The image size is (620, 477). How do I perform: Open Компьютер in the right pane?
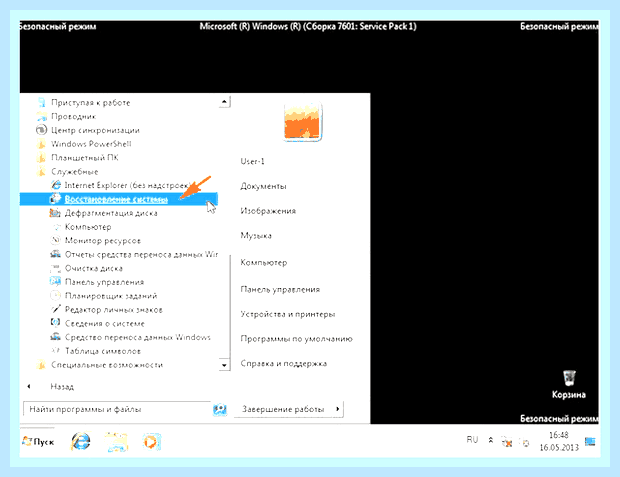264,262
